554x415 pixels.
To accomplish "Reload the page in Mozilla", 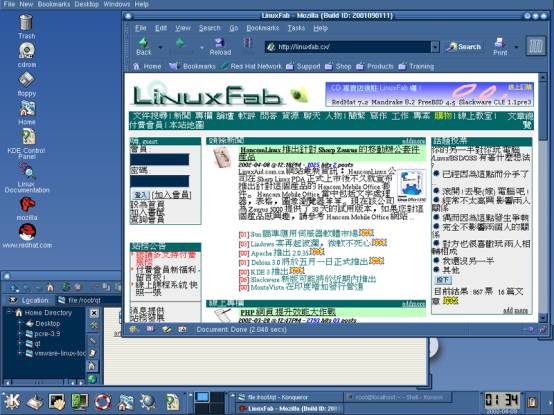I will pos(220,46).
